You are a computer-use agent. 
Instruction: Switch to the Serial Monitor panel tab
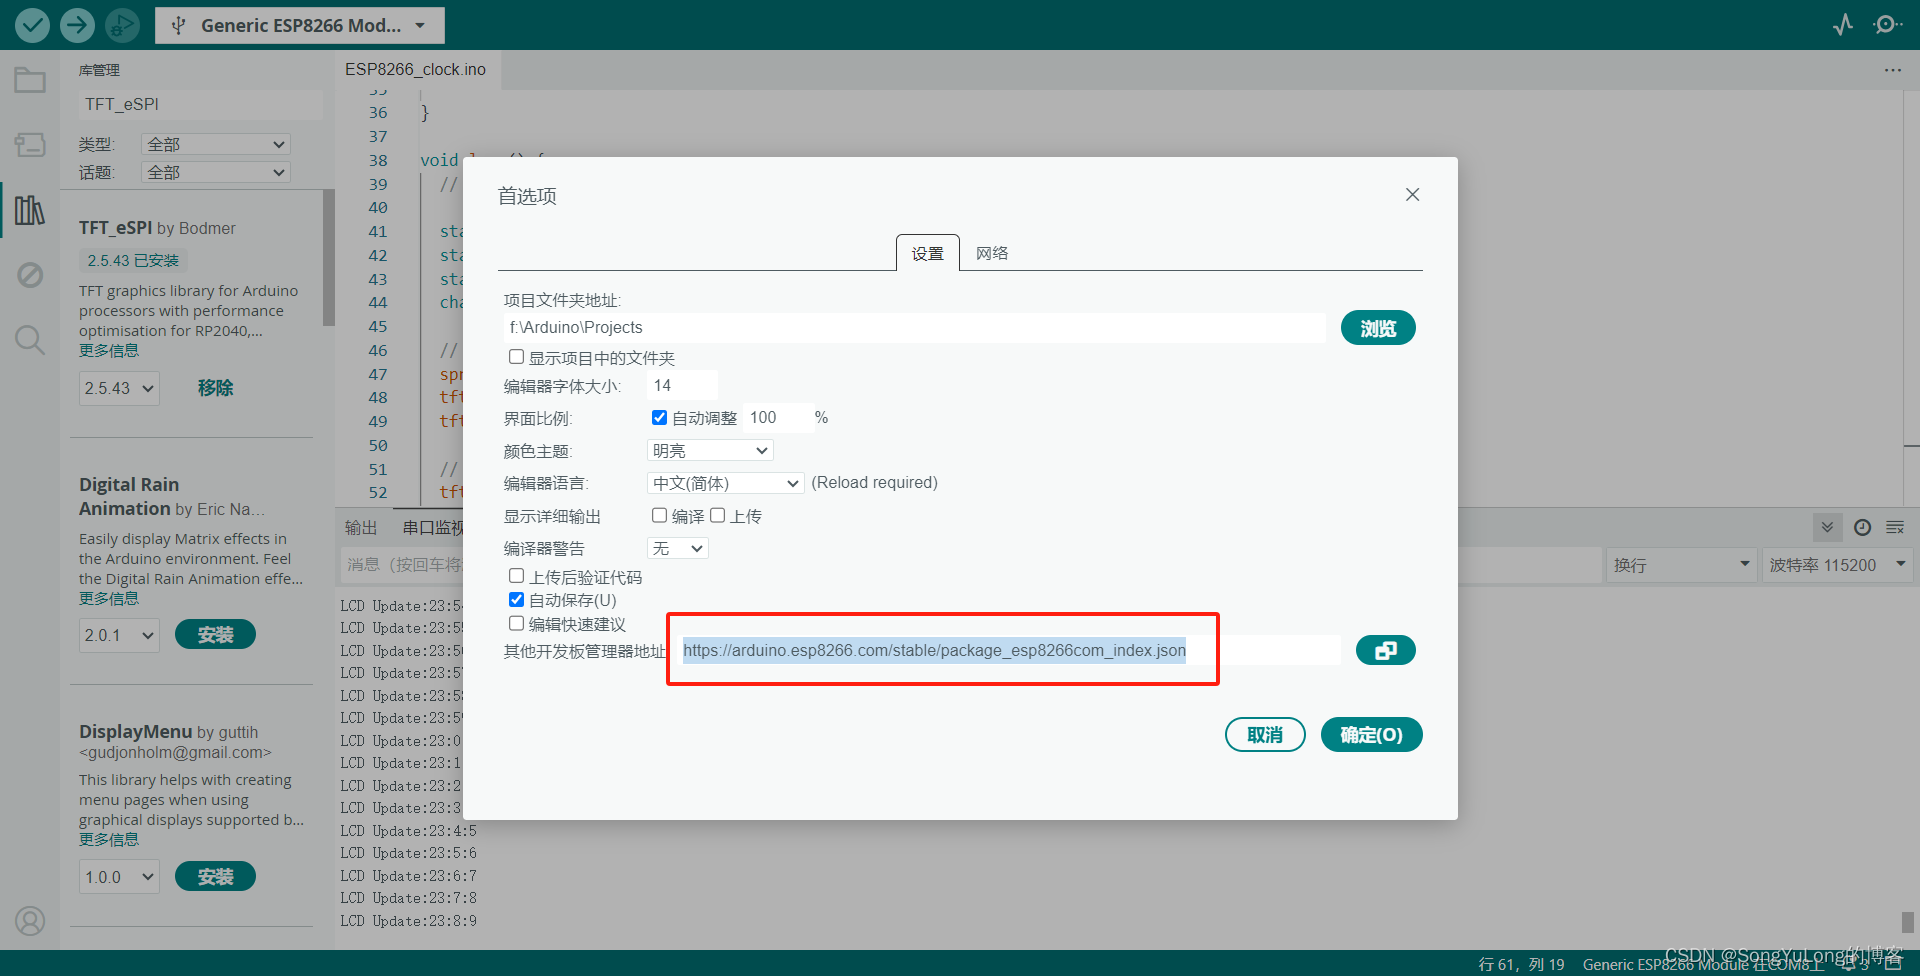(432, 527)
